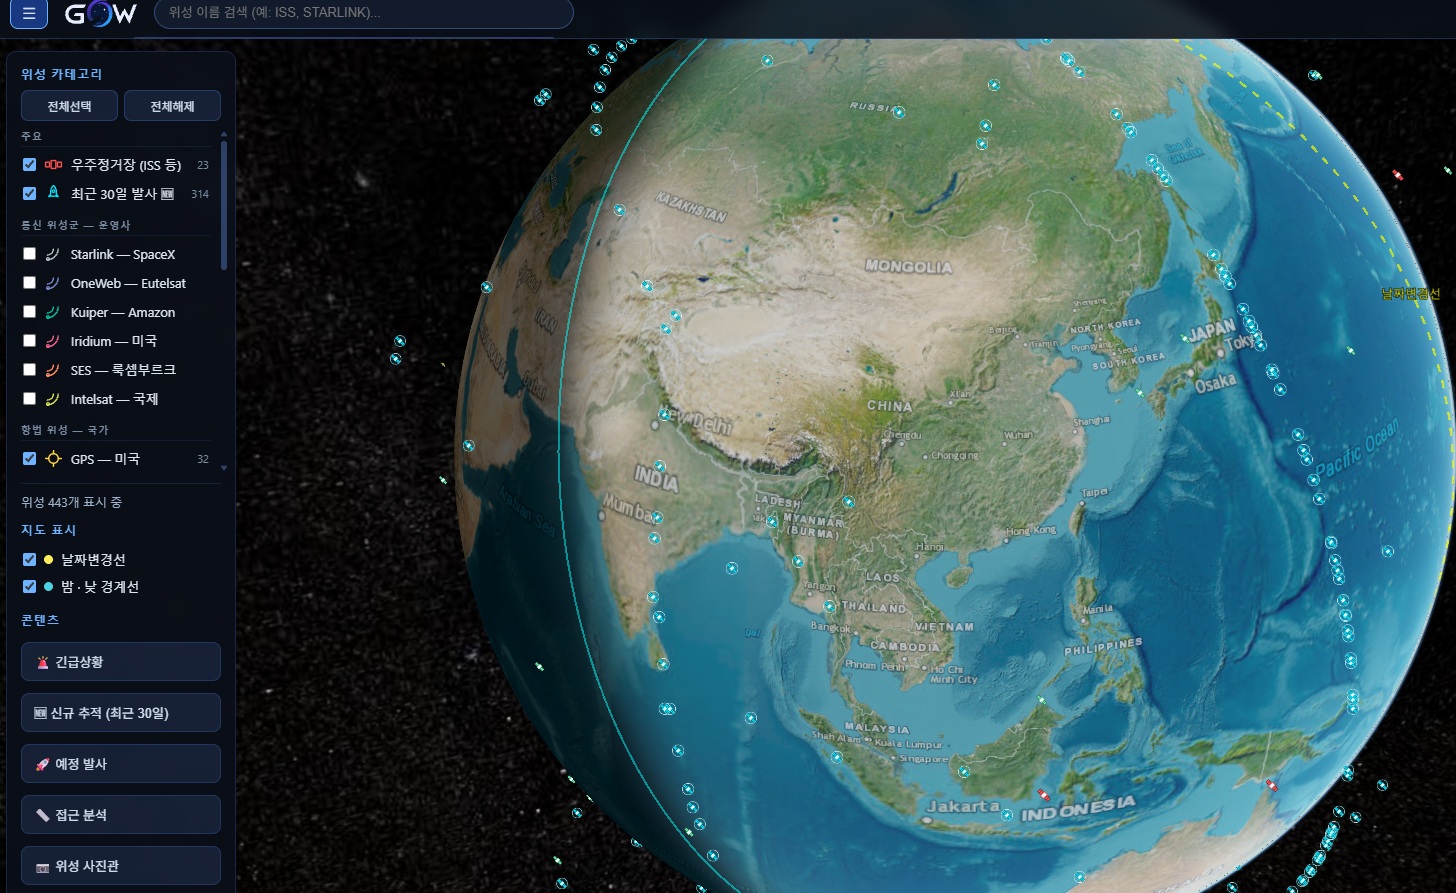Select the red satellite marker above INDONESIA label

(1044, 795)
